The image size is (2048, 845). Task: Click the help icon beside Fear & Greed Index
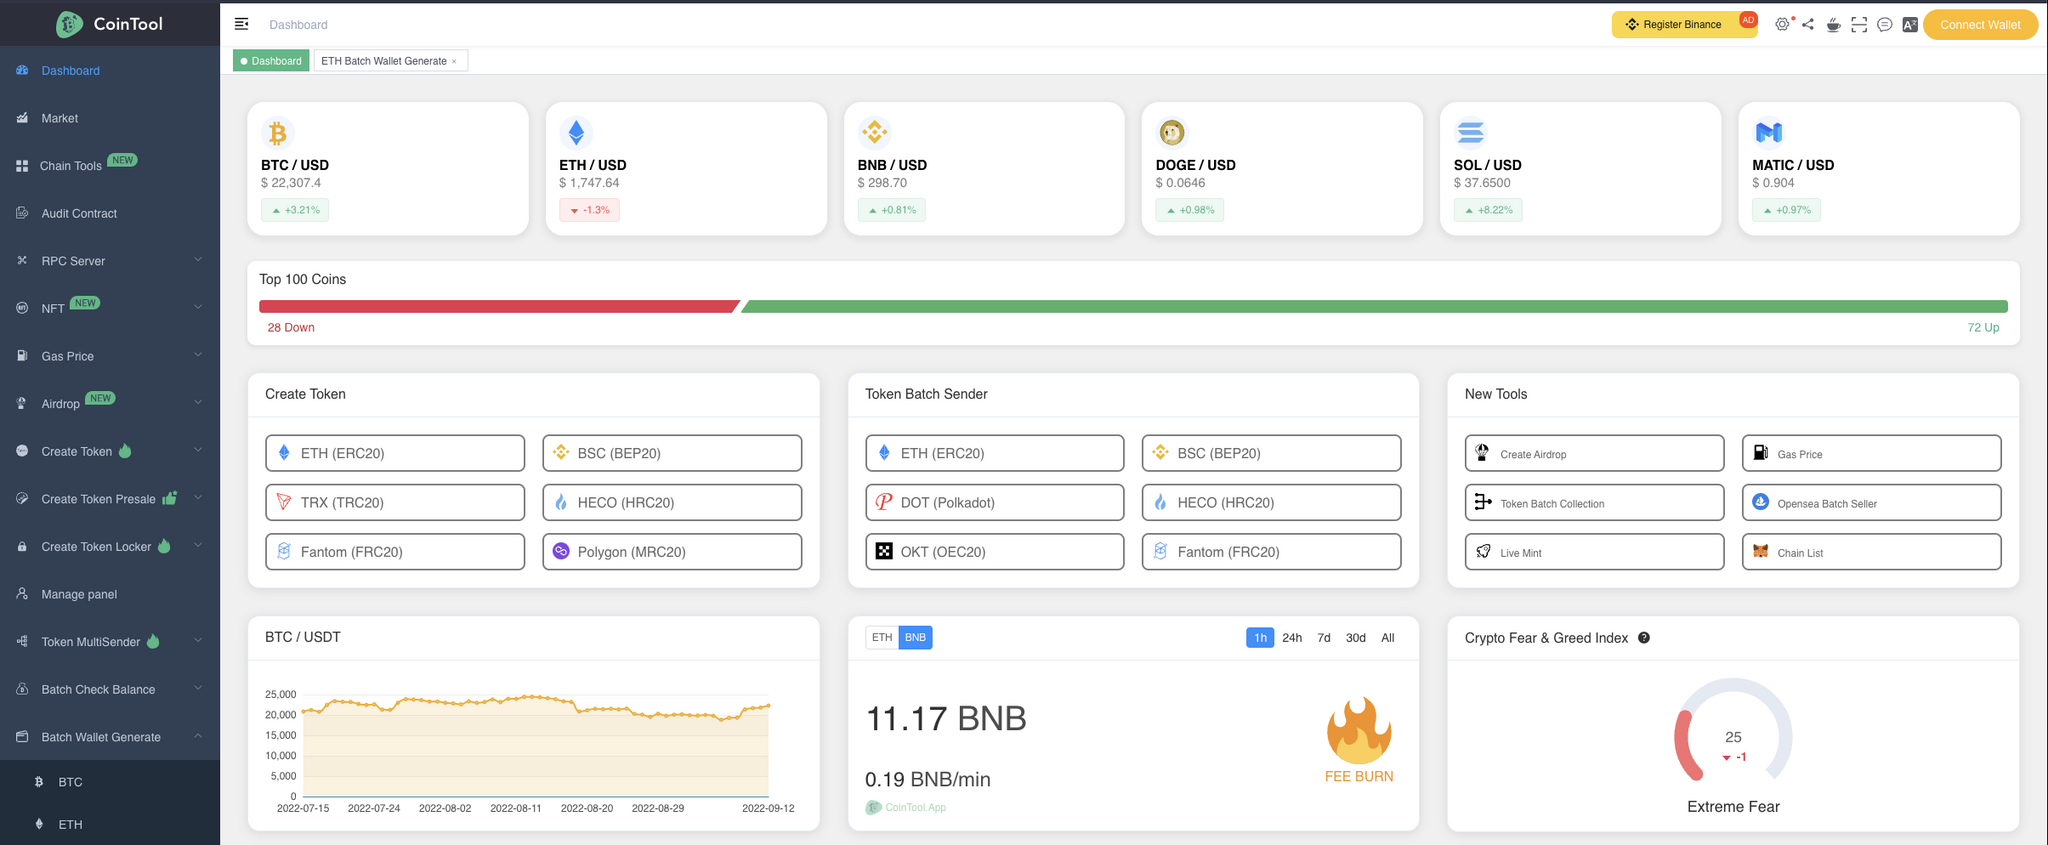[1644, 638]
